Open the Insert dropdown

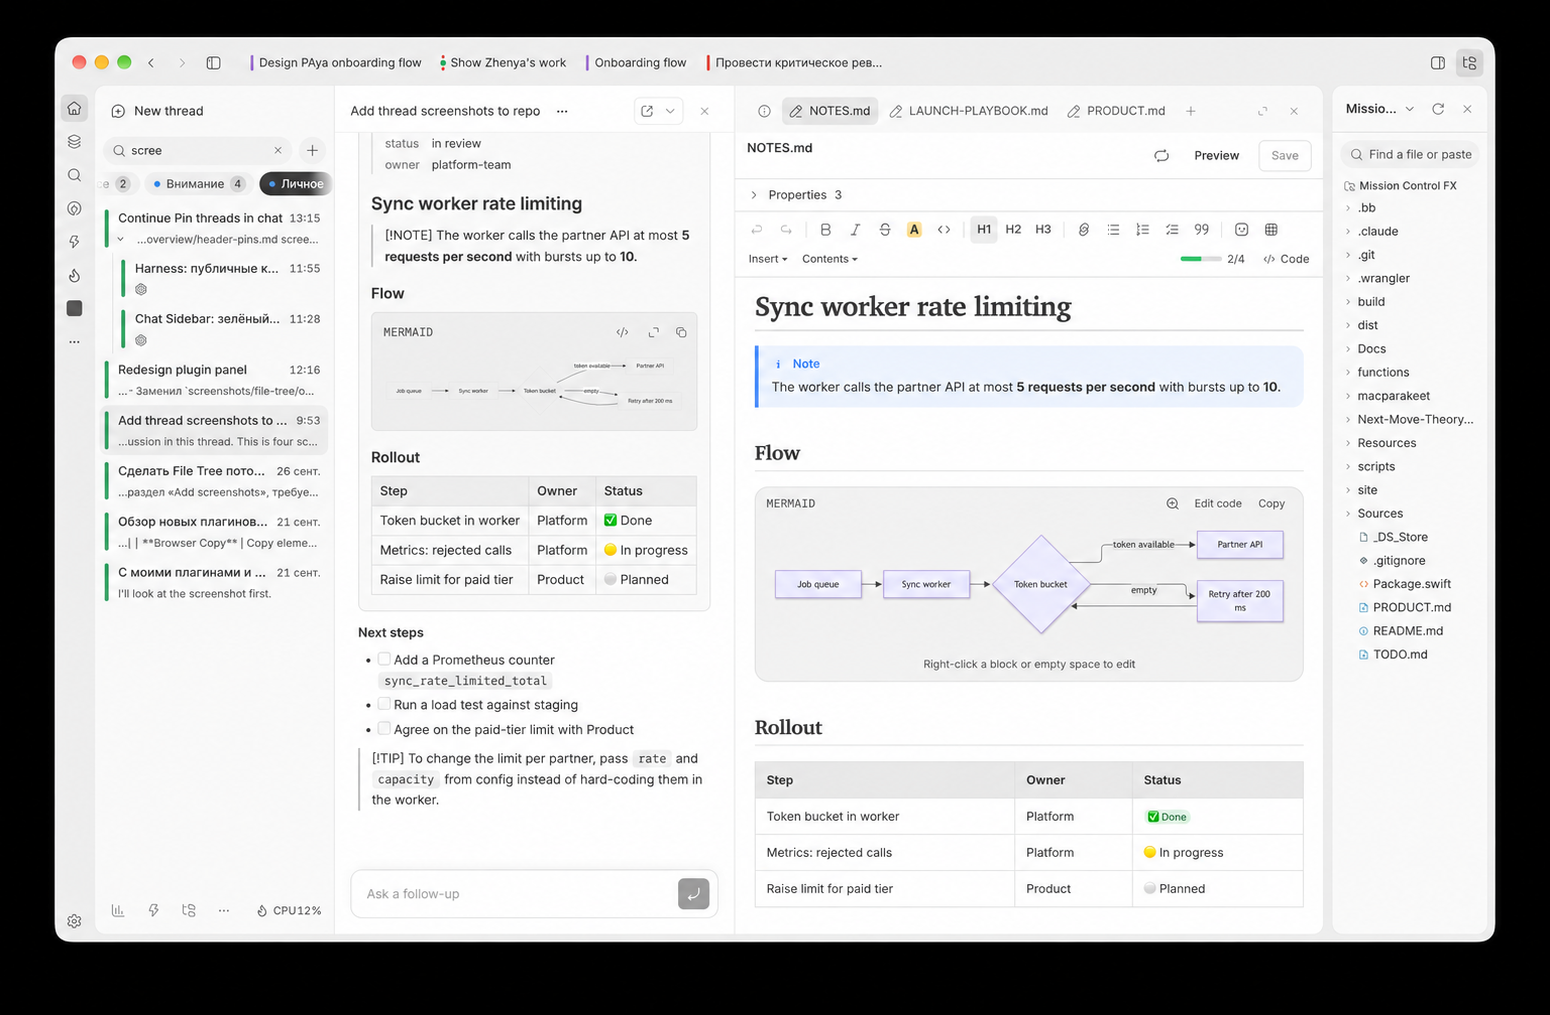(x=768, y=259)
